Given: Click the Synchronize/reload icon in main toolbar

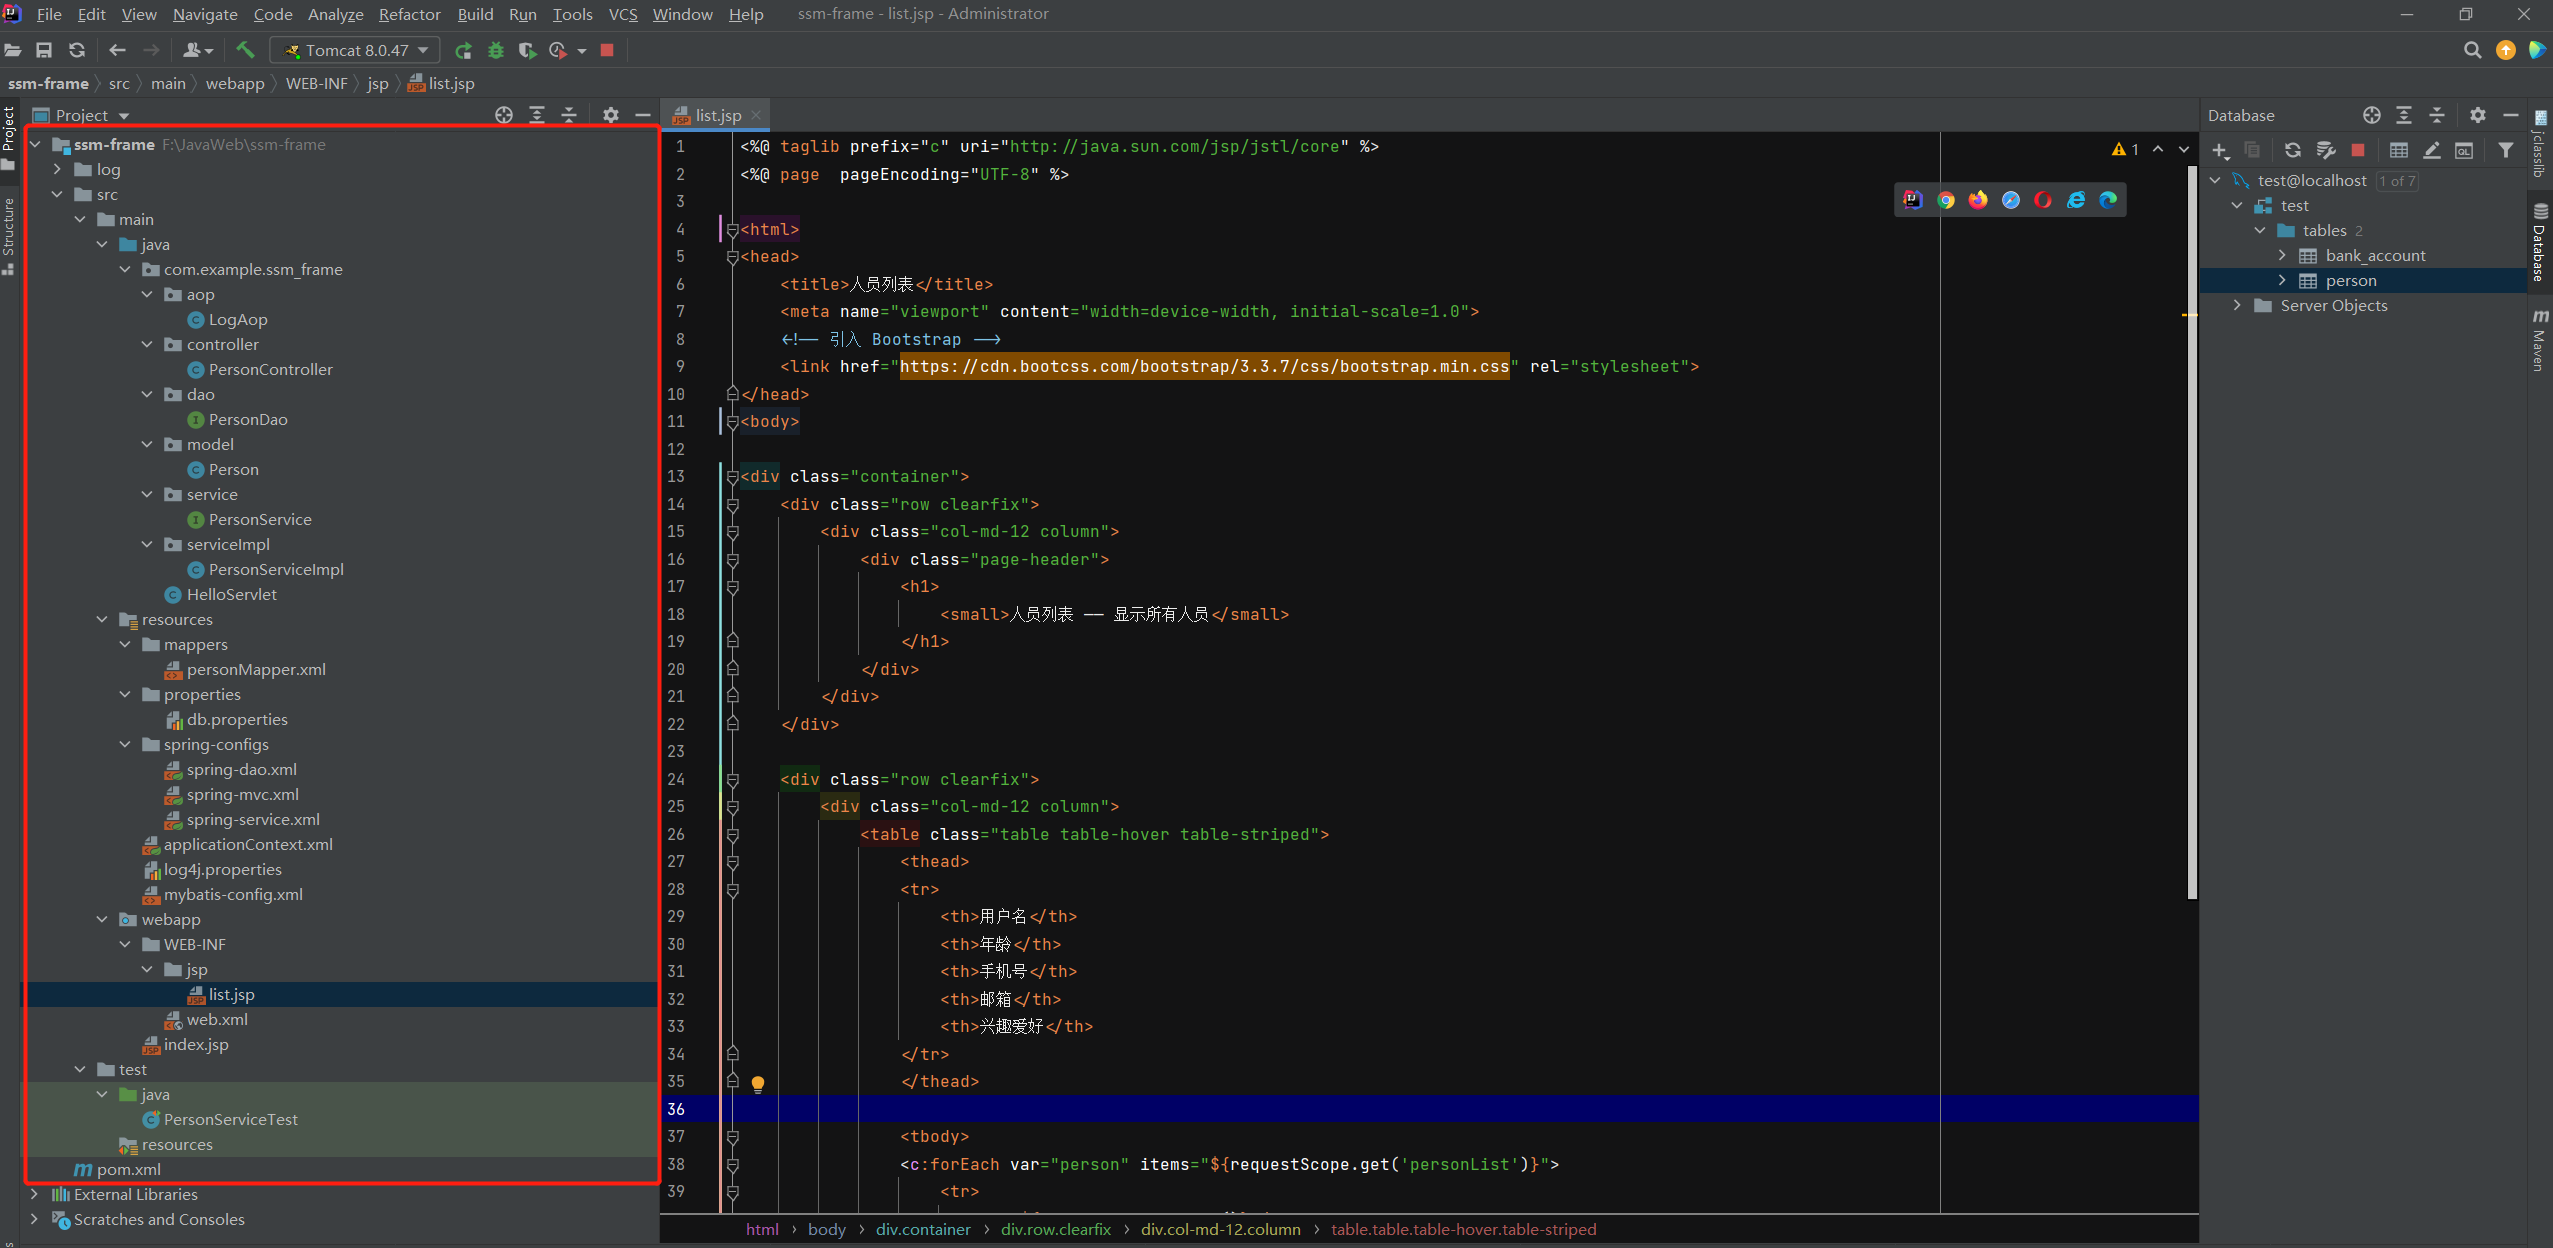Looking at the screenshot, I should 76,50.
